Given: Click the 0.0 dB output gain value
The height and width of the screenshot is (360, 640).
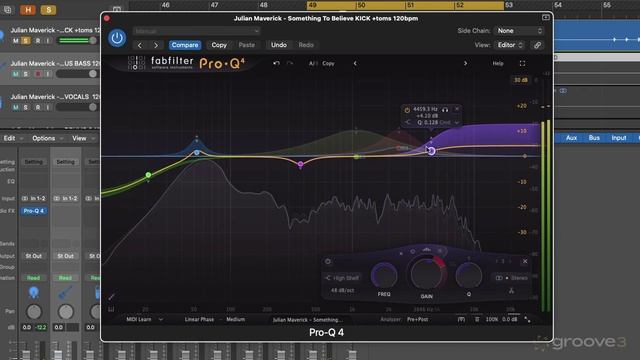Looking at the screenshot, I should pyautogui.click(x=510, y=320).
